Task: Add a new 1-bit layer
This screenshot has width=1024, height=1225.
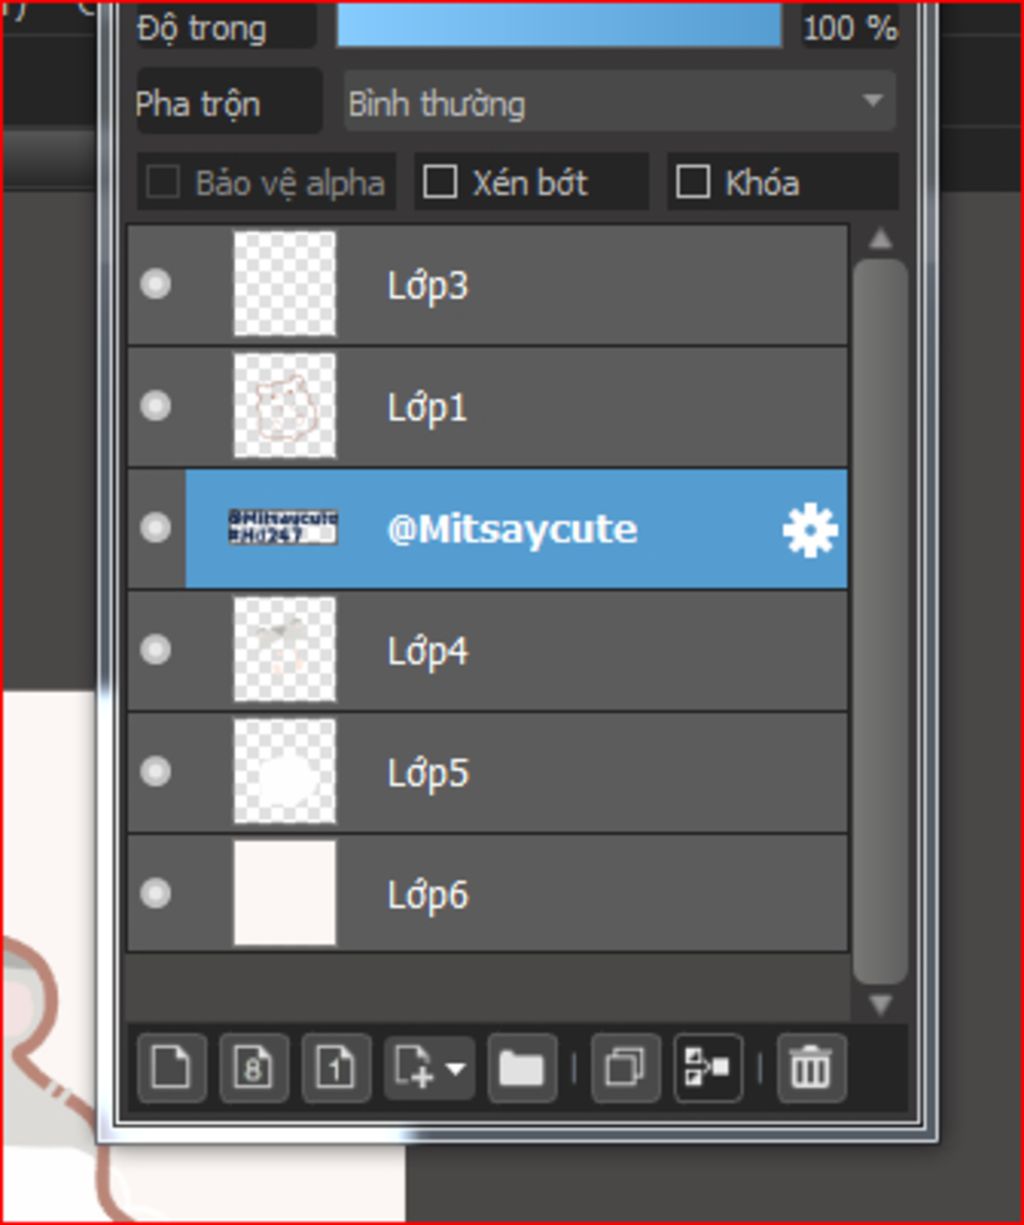Action: 336,1068
